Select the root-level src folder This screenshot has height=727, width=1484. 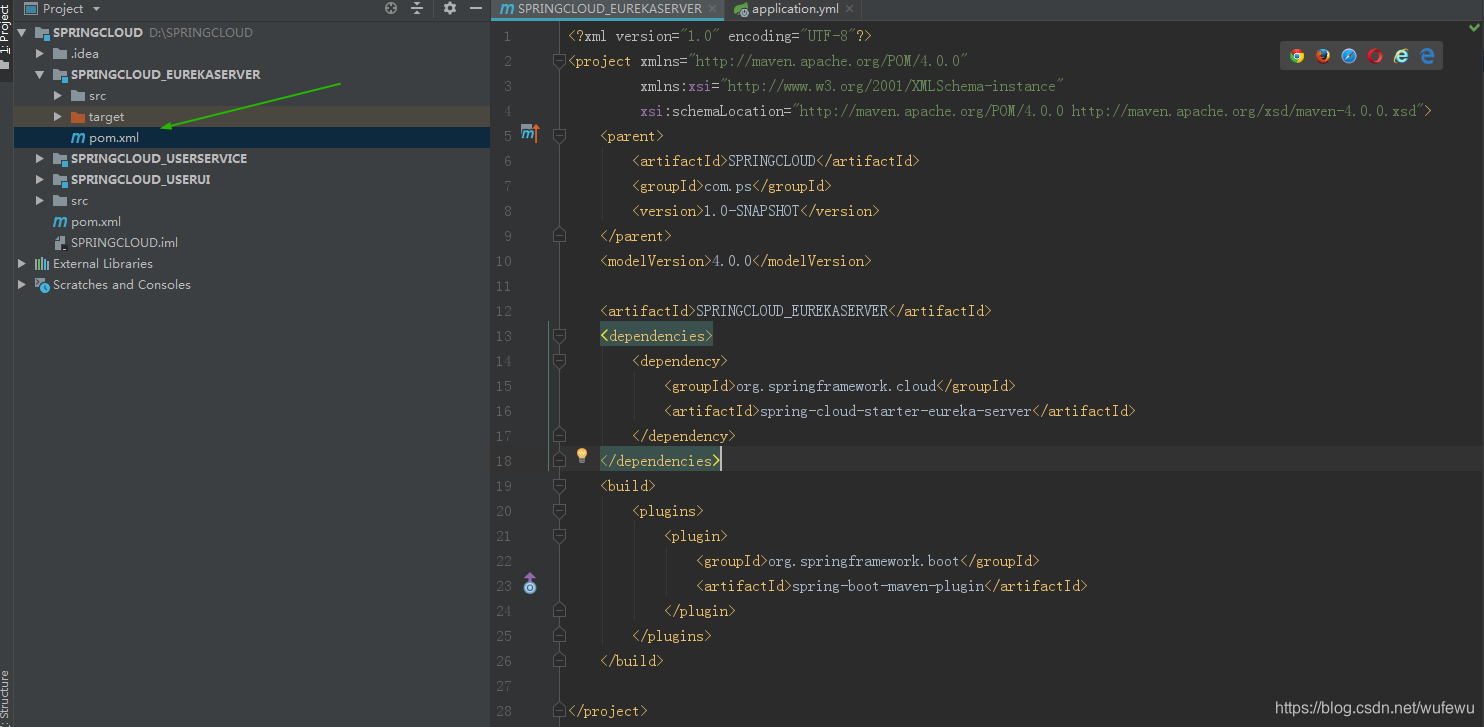point(79,201)
